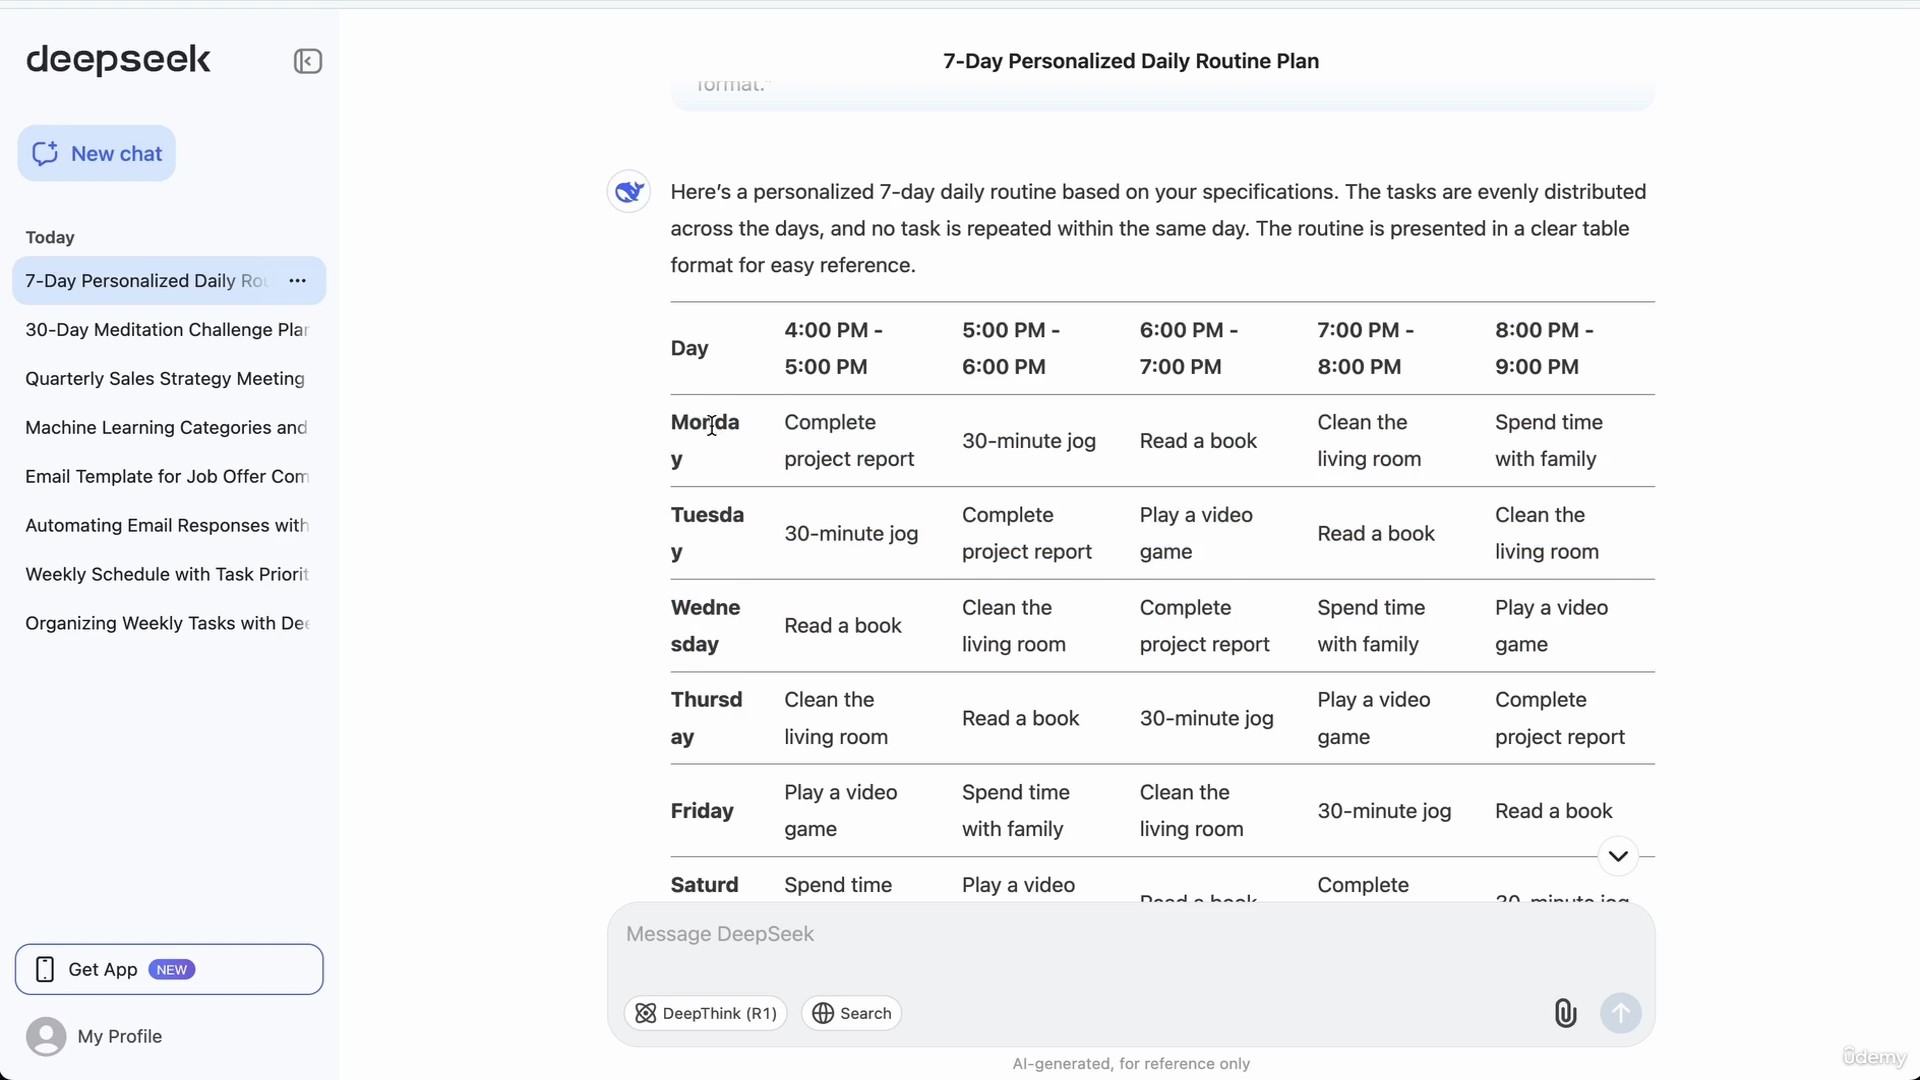Open Organizing Weekly Tasks chat

[167, 624]
